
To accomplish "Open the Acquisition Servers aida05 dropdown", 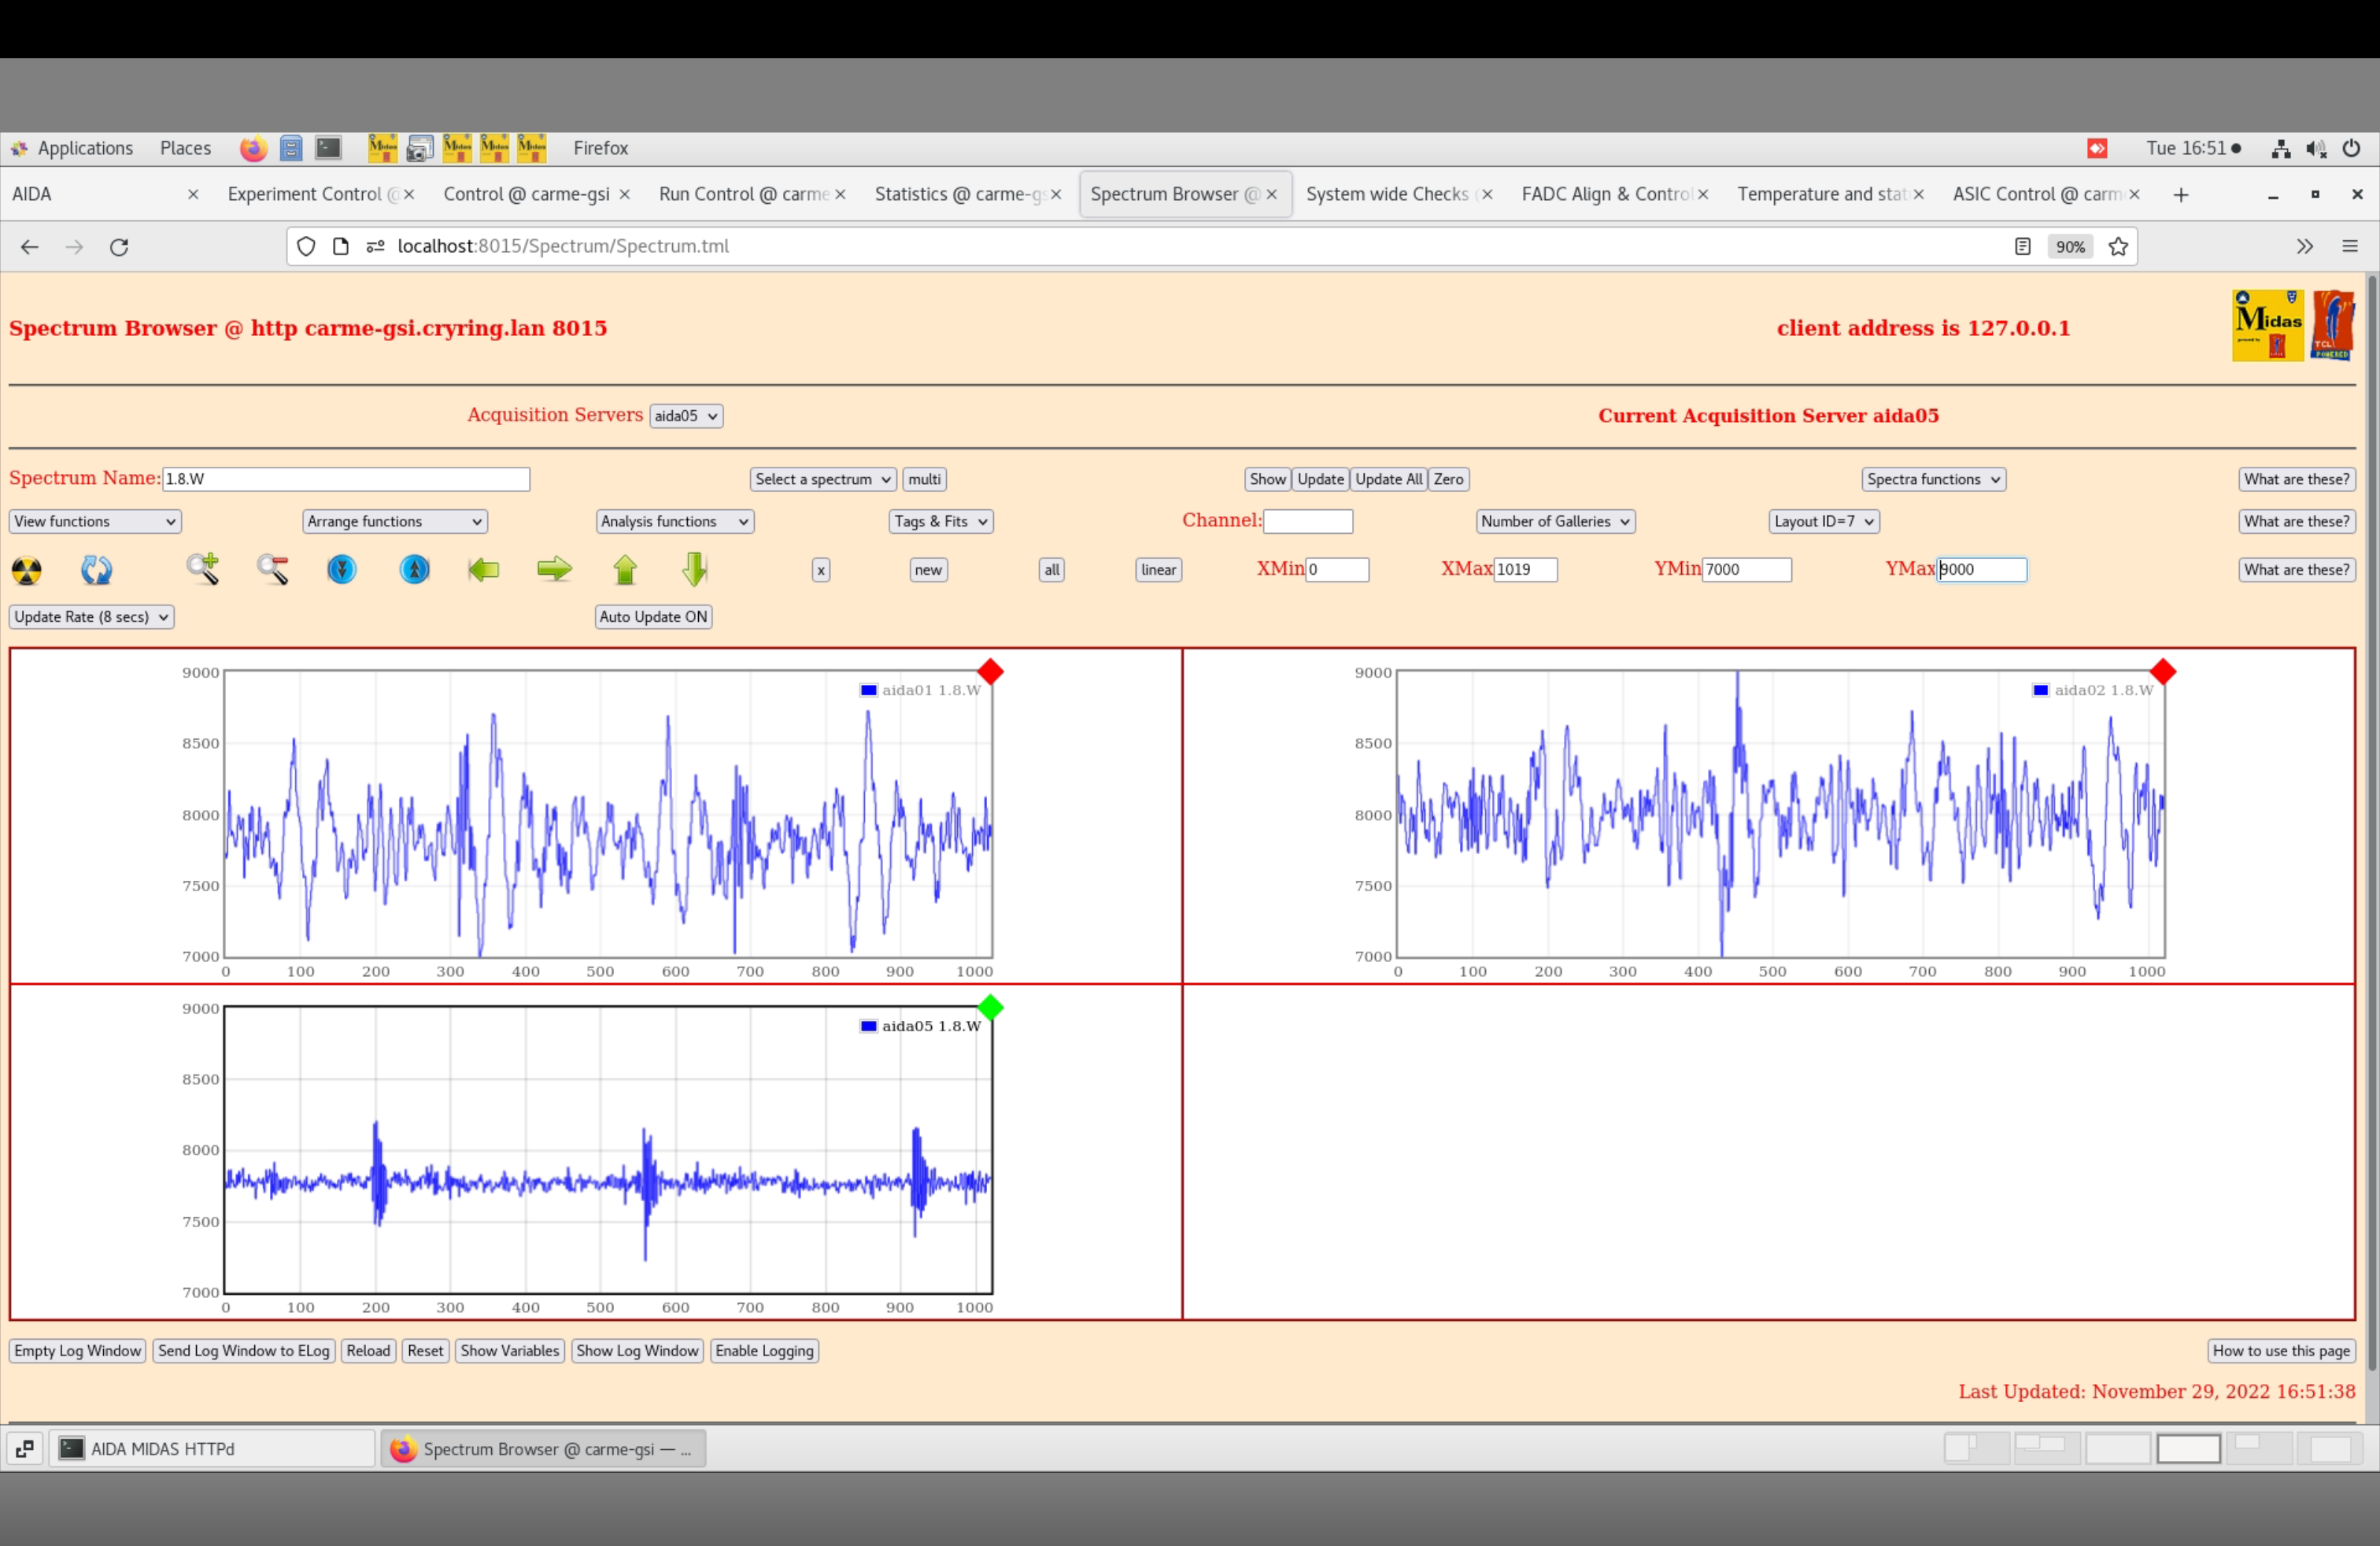I will 686,416.
